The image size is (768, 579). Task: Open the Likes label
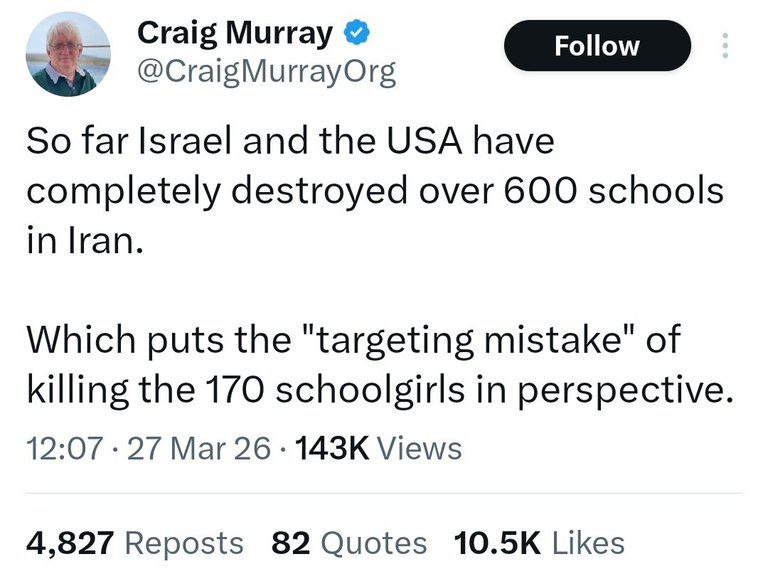tap(588, 543)
